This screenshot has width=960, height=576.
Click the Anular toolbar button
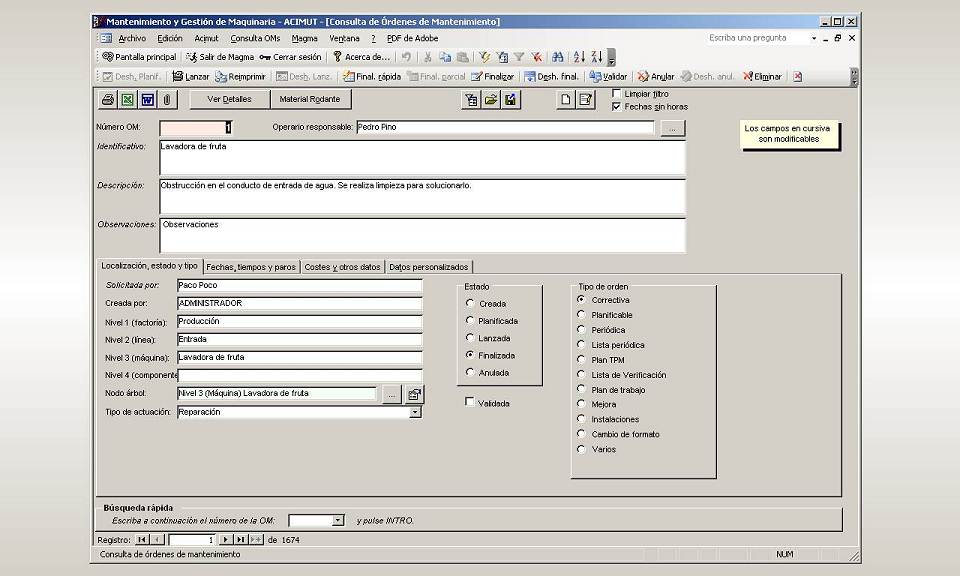pyautogui.click(x=656, y=77)
